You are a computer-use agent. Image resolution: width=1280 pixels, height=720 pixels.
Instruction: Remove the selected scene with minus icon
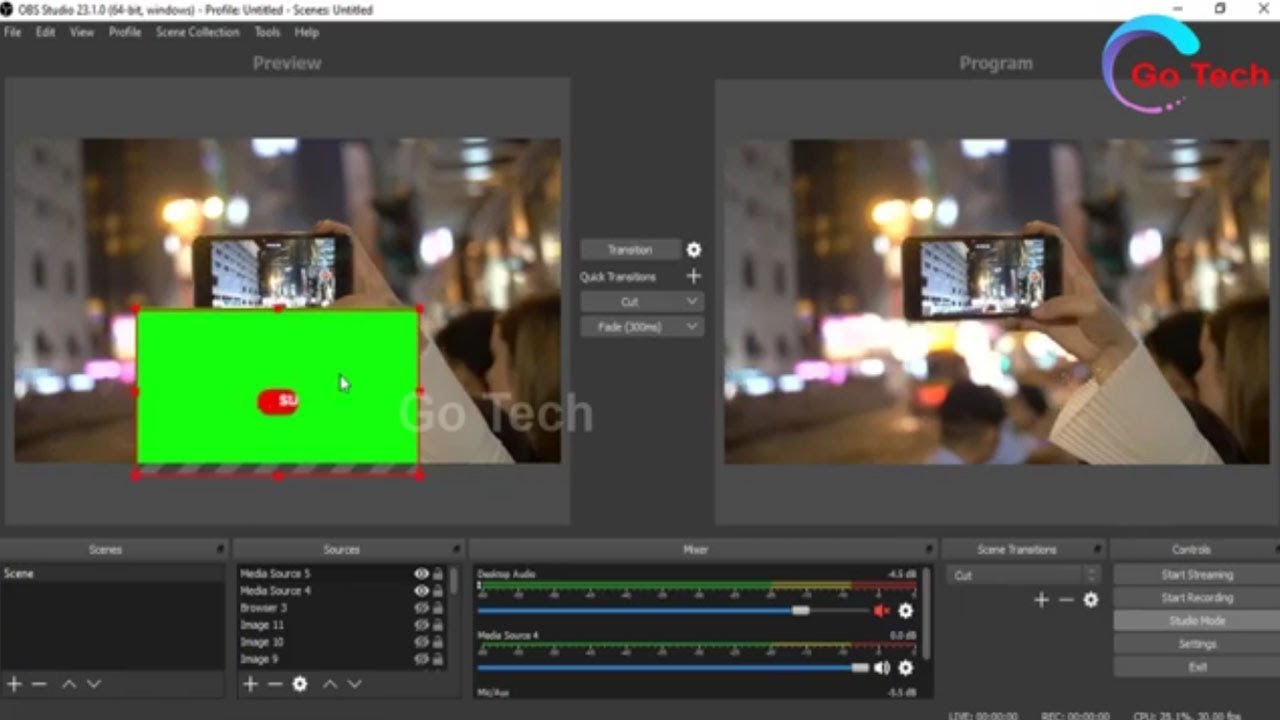point(39,684)
